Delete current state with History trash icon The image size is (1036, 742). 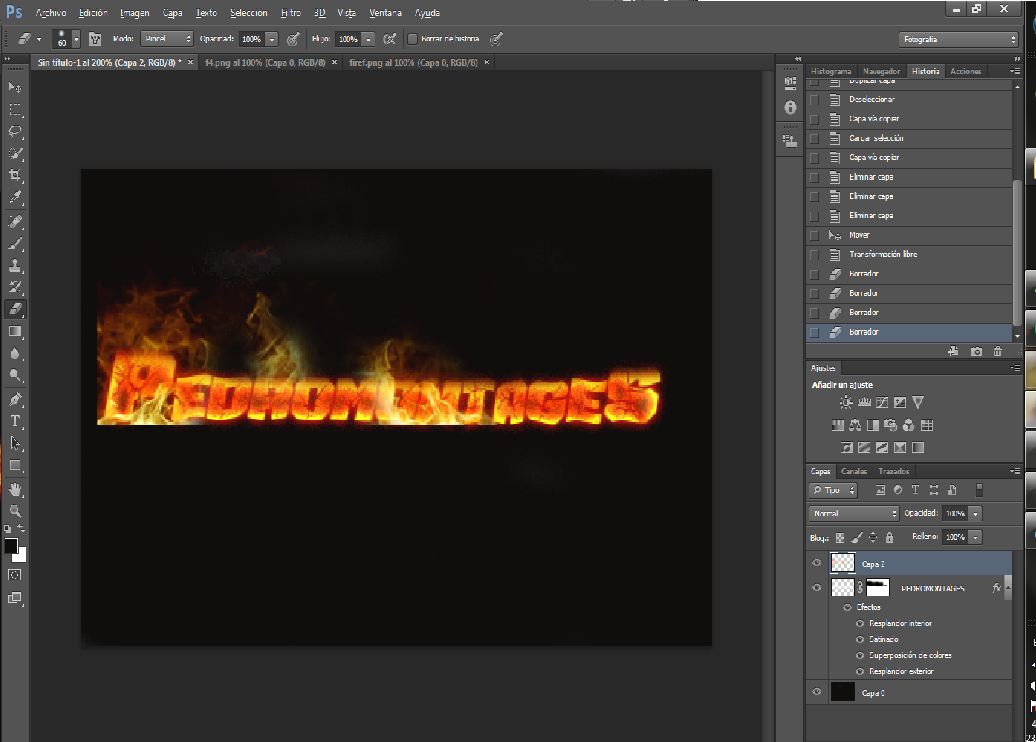click(x=998, y=352)
